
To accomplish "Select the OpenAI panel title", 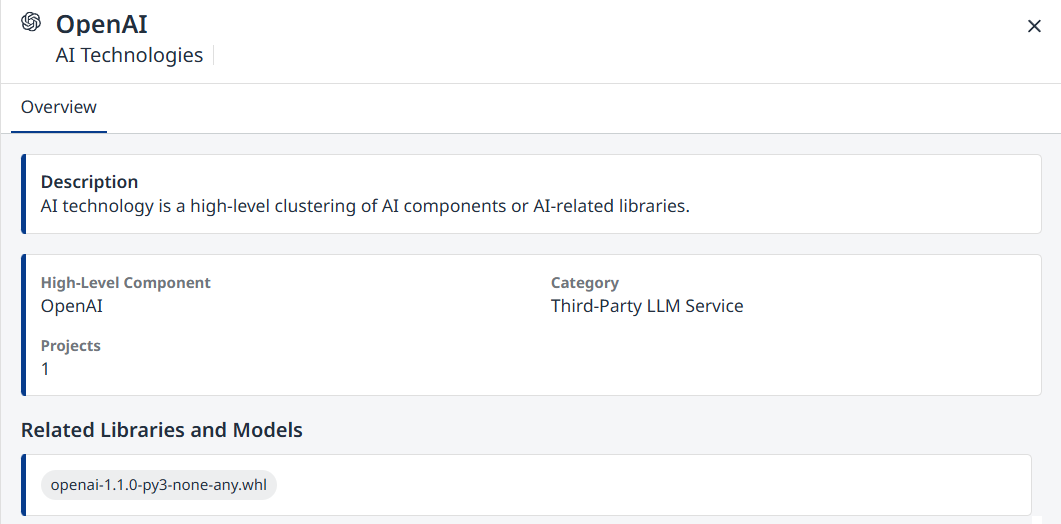I will [x=102, y=24].
